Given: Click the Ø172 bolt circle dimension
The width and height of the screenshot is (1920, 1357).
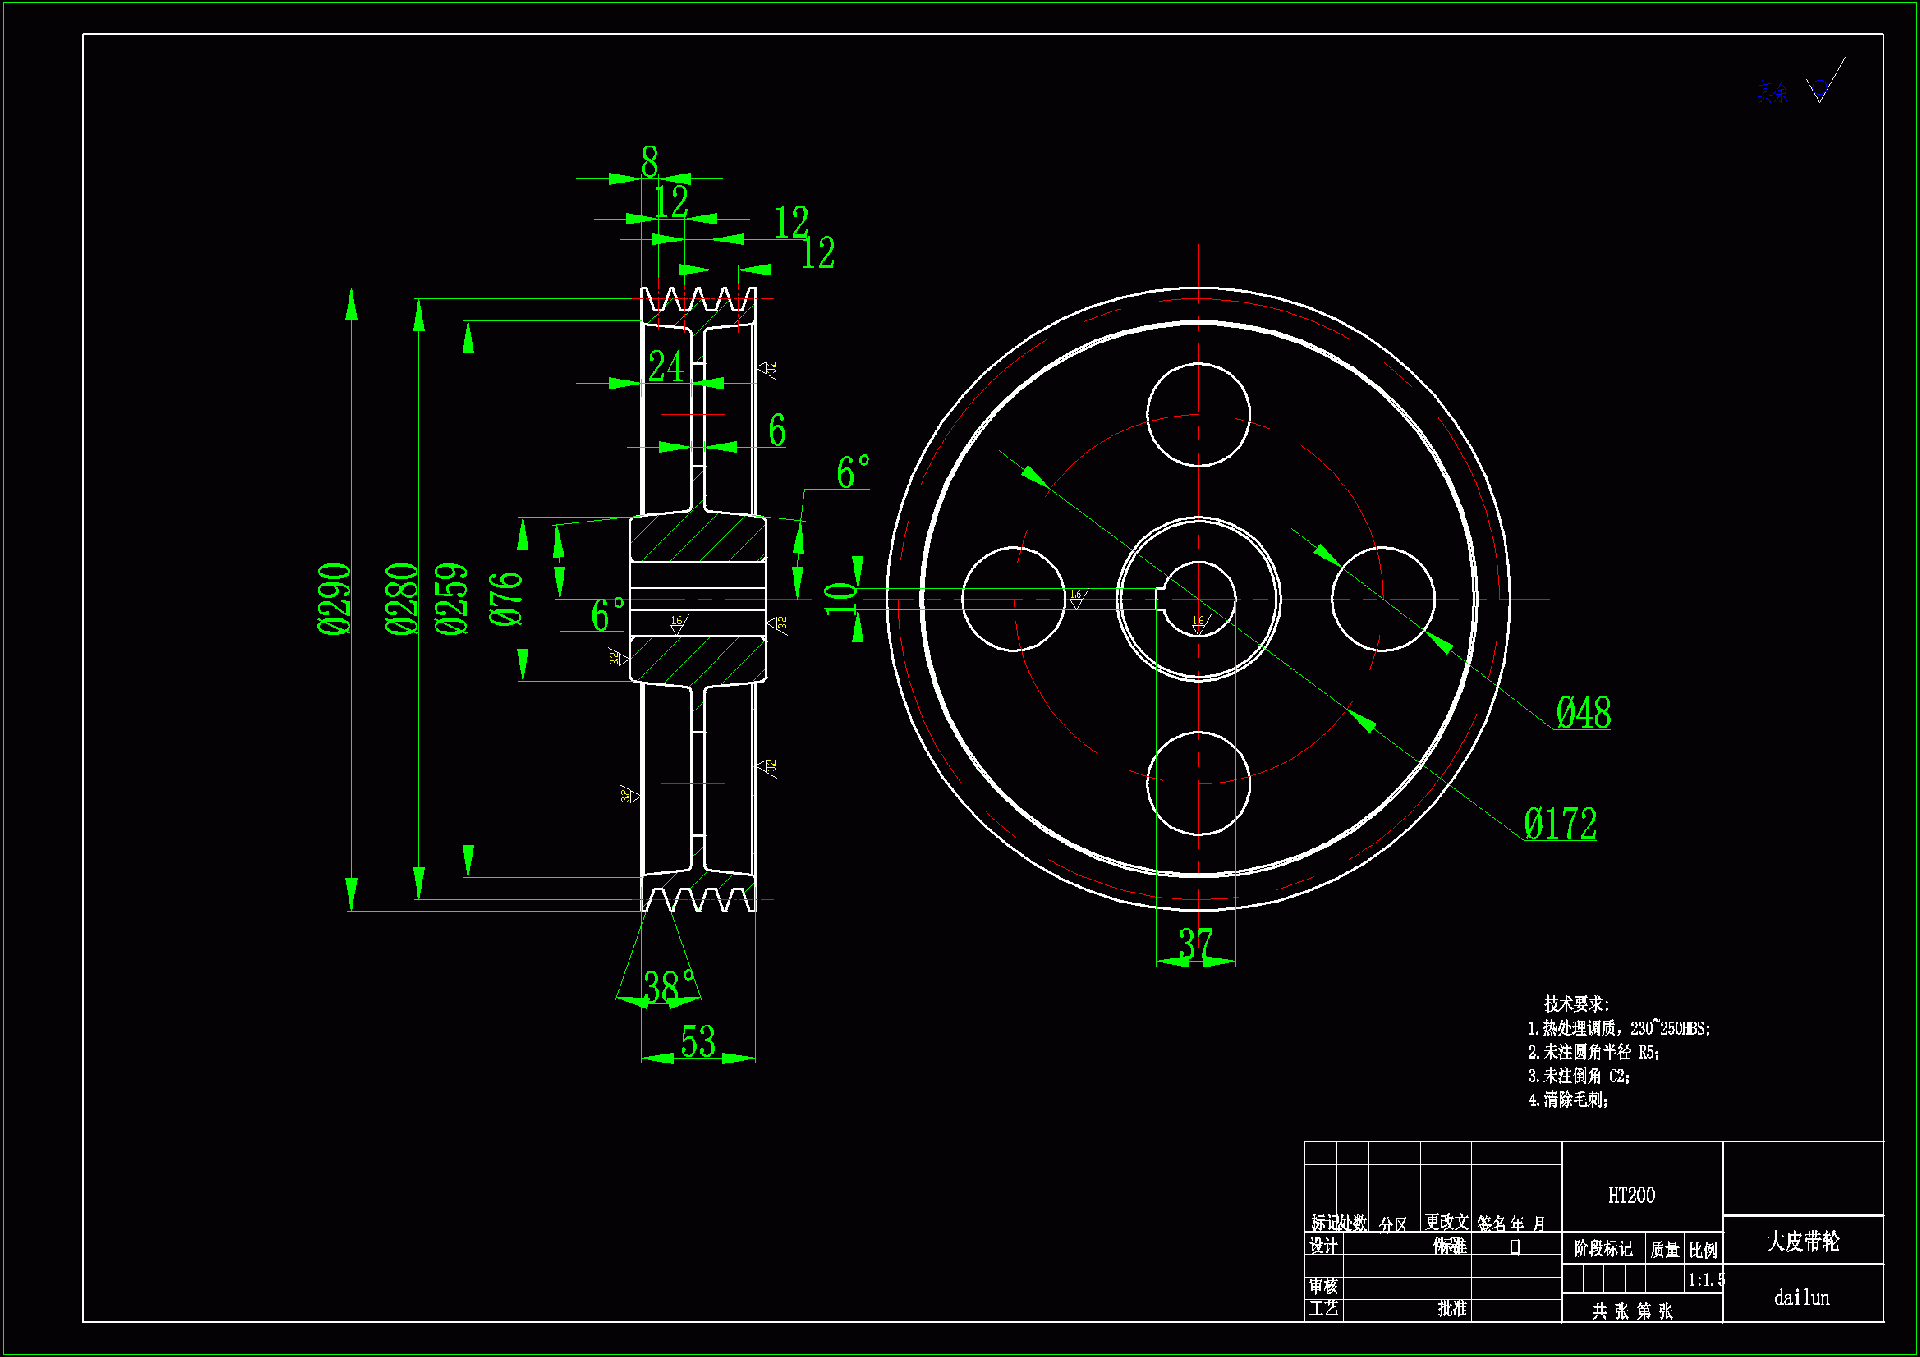Looking at the screenshot, I should [x=1560, y=824].
